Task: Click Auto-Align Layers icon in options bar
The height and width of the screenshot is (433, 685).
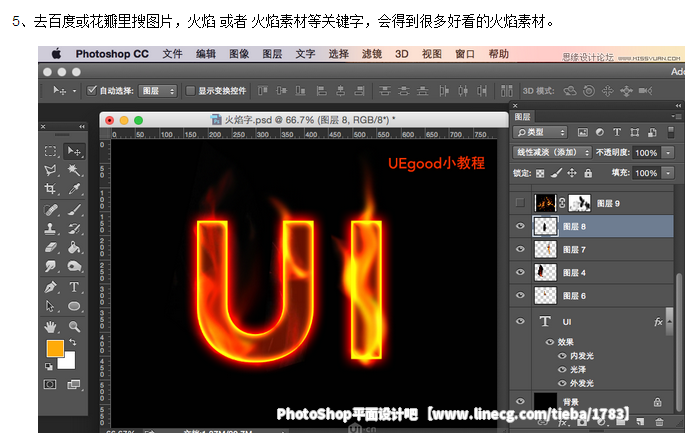Action: pyautogui.click(x=507, y=91)
